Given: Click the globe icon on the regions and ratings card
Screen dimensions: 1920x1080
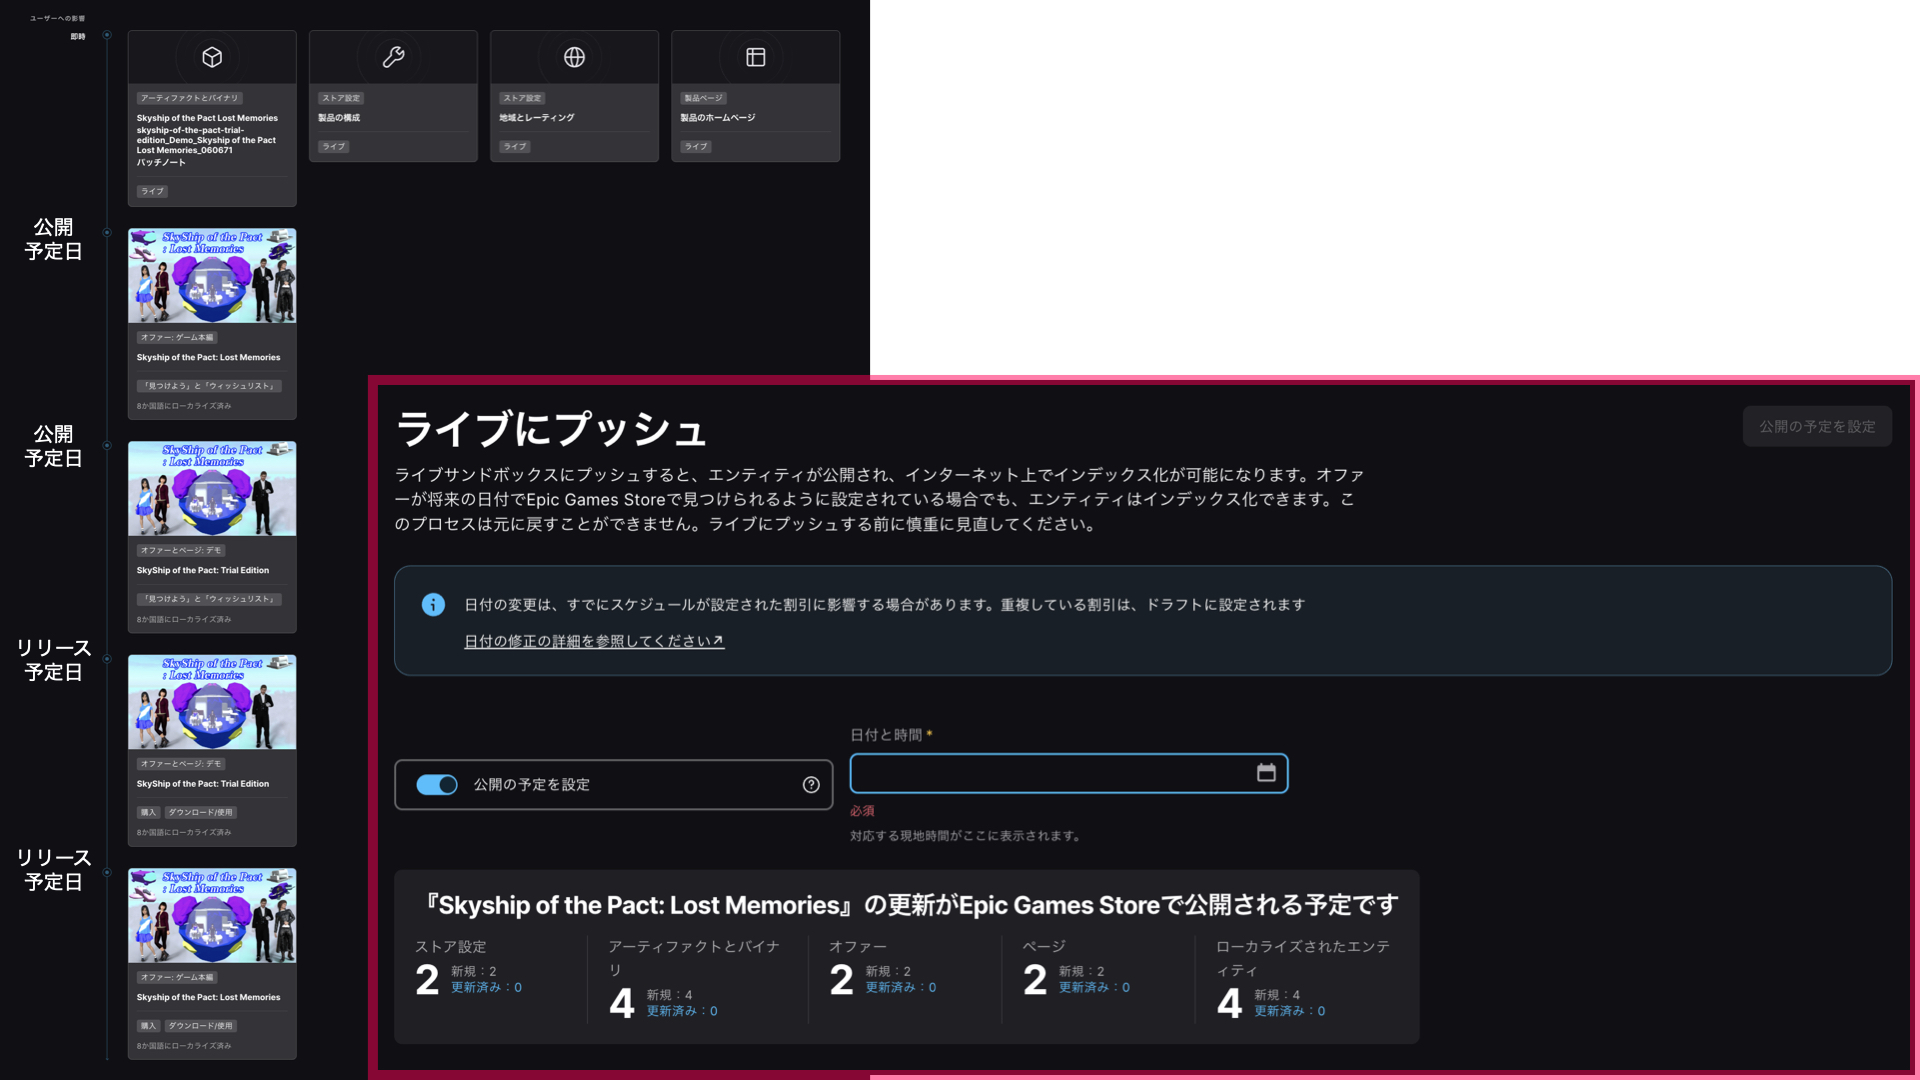Looking at the screenshot, I should coord(574,57).
